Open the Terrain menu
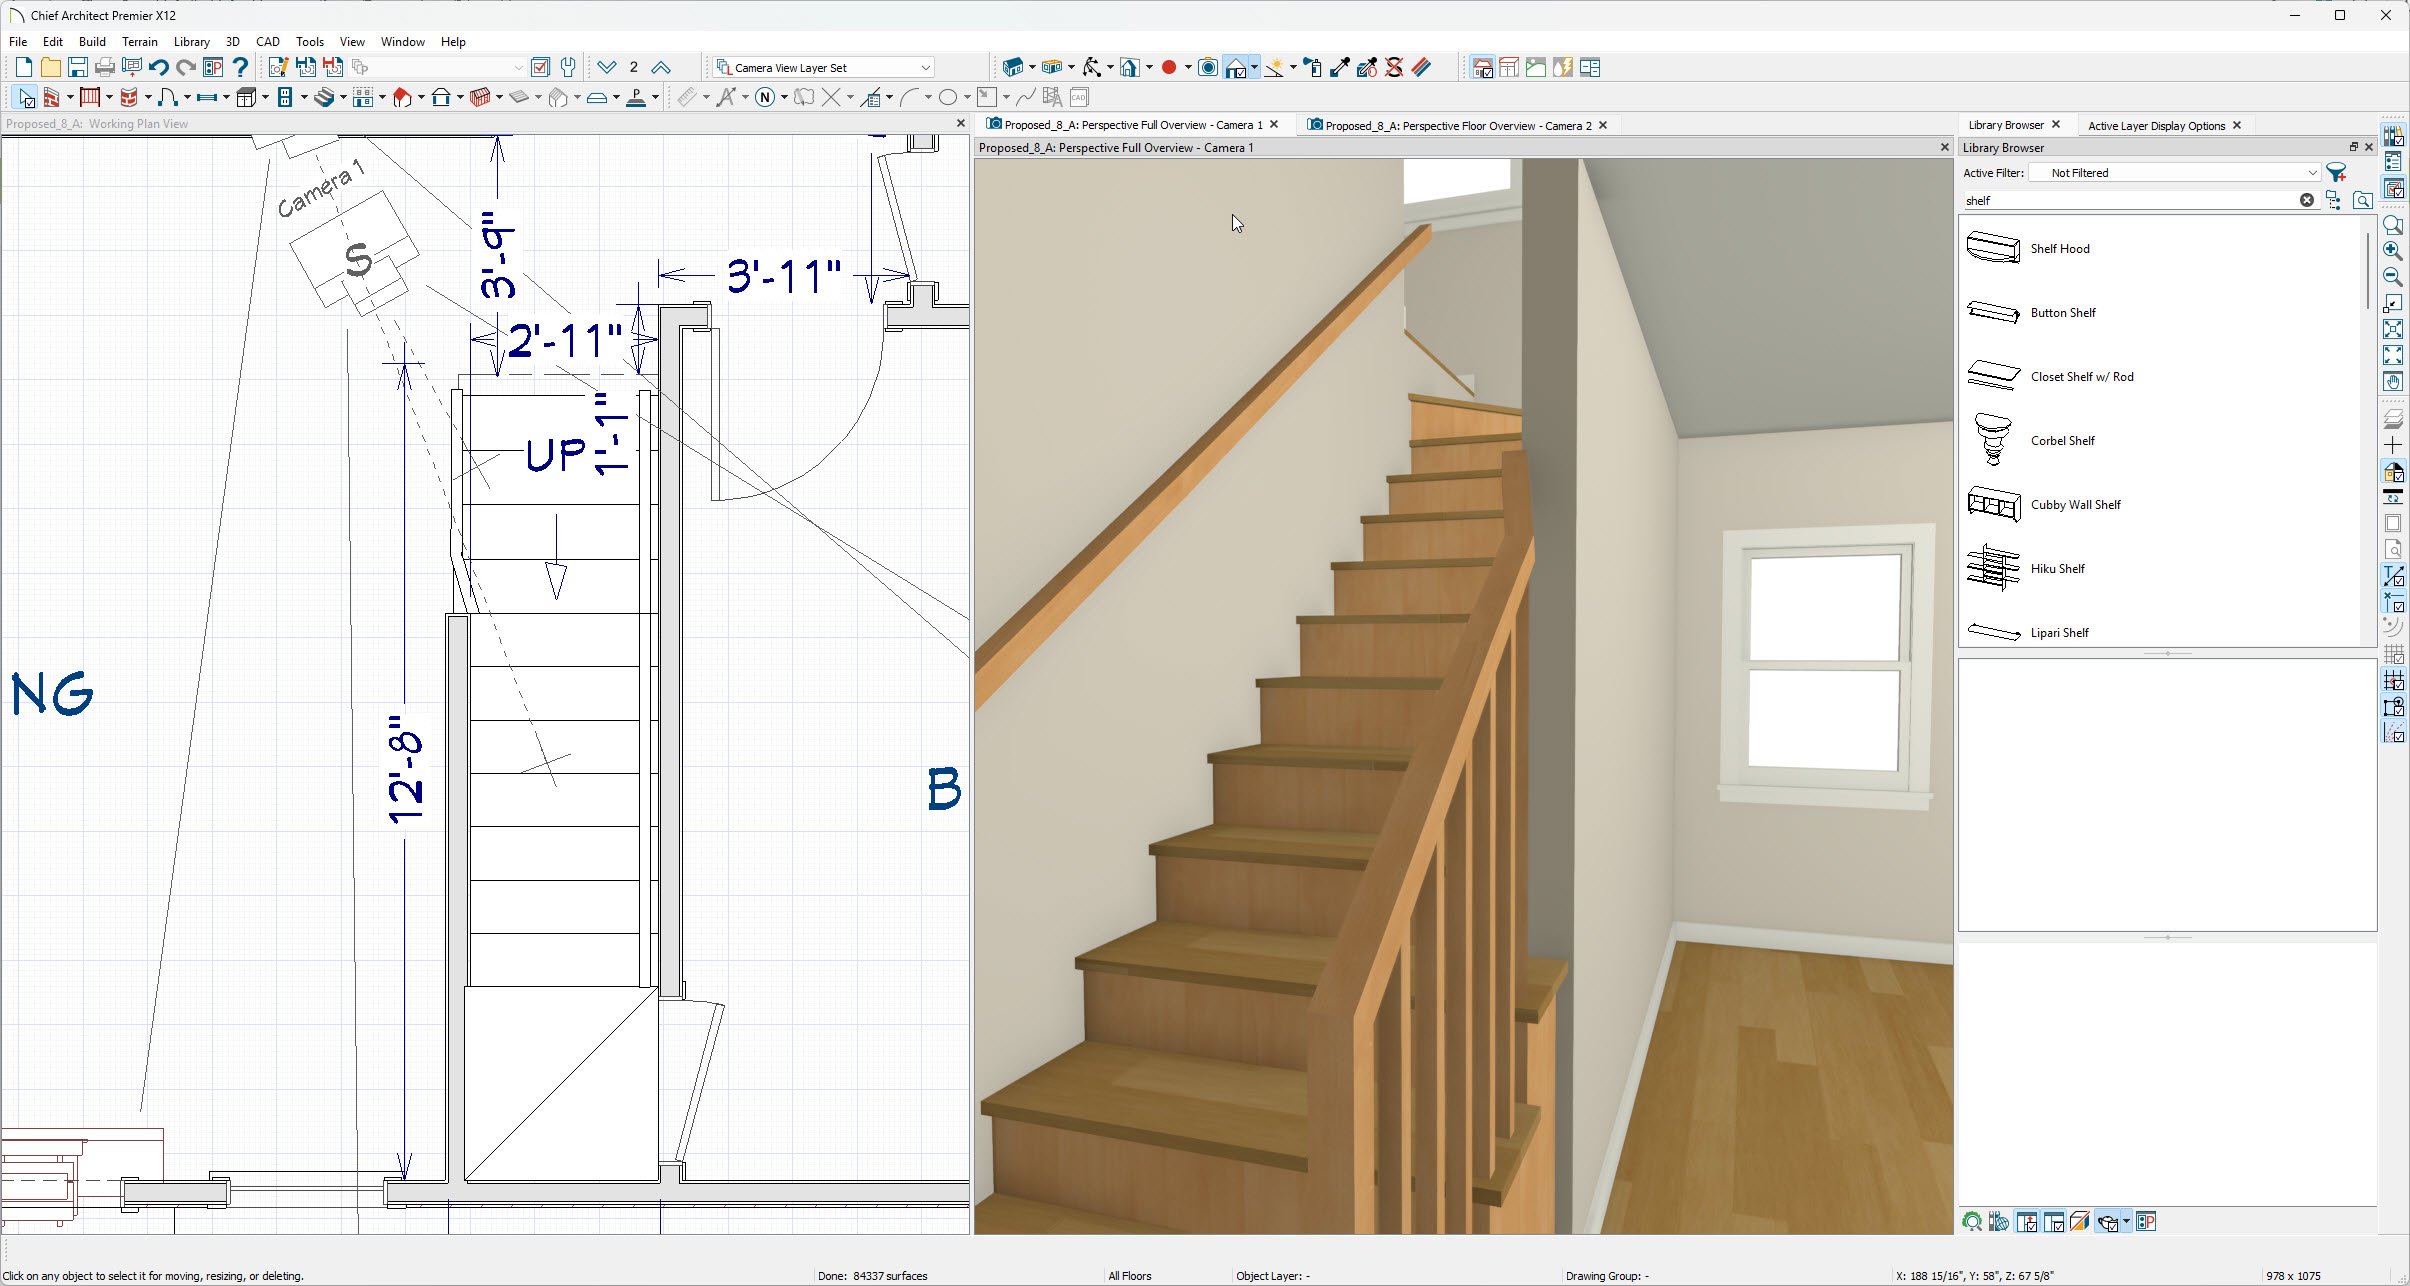This screenshot has width=2410, height=1286. [139, 42]
